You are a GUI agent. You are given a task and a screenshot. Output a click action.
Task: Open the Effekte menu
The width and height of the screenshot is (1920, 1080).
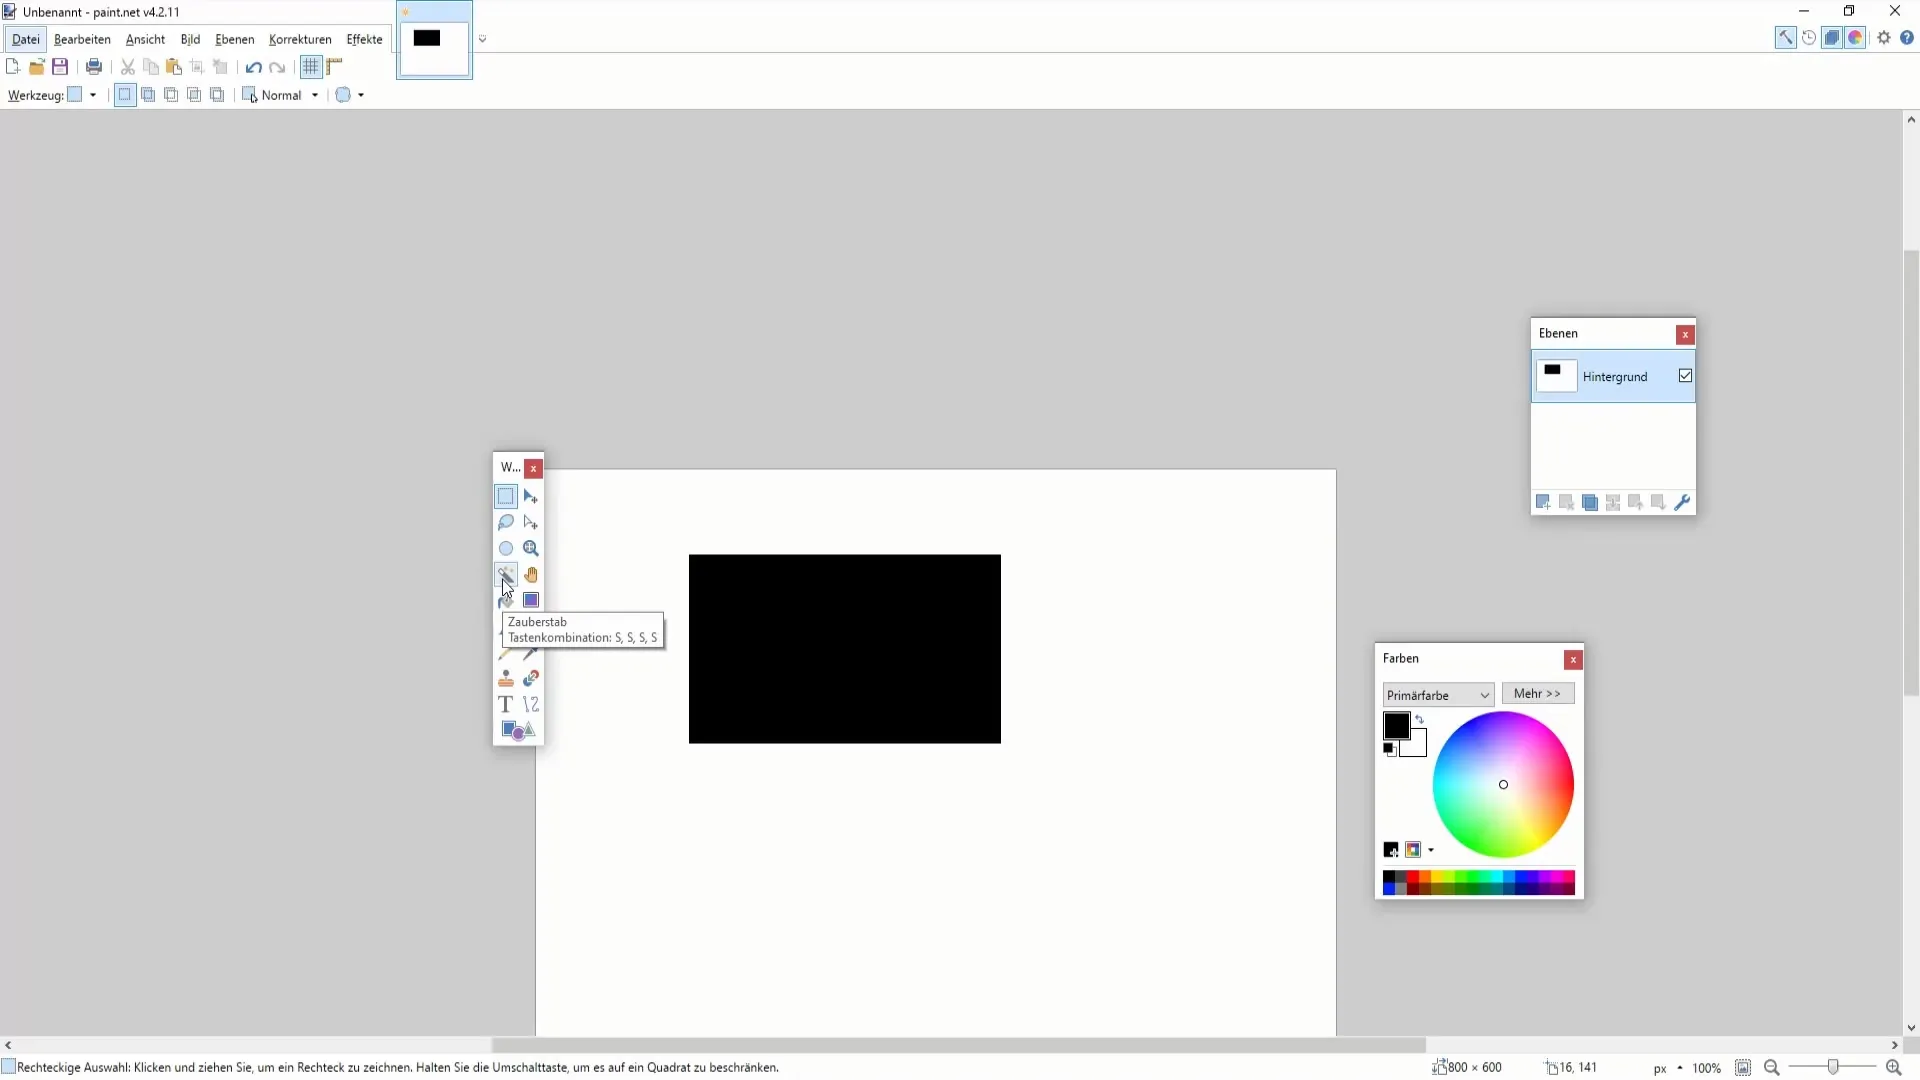tap(364, 38)
